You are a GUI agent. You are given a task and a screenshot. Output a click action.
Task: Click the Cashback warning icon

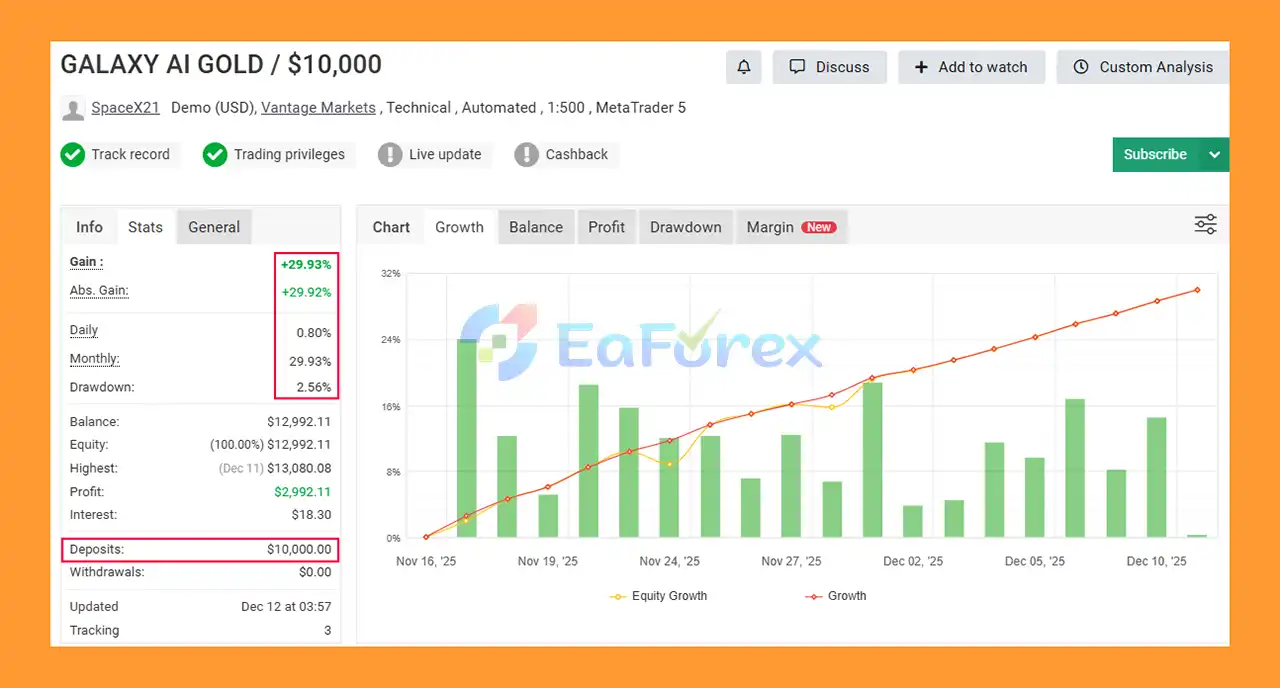click(526, 155)
